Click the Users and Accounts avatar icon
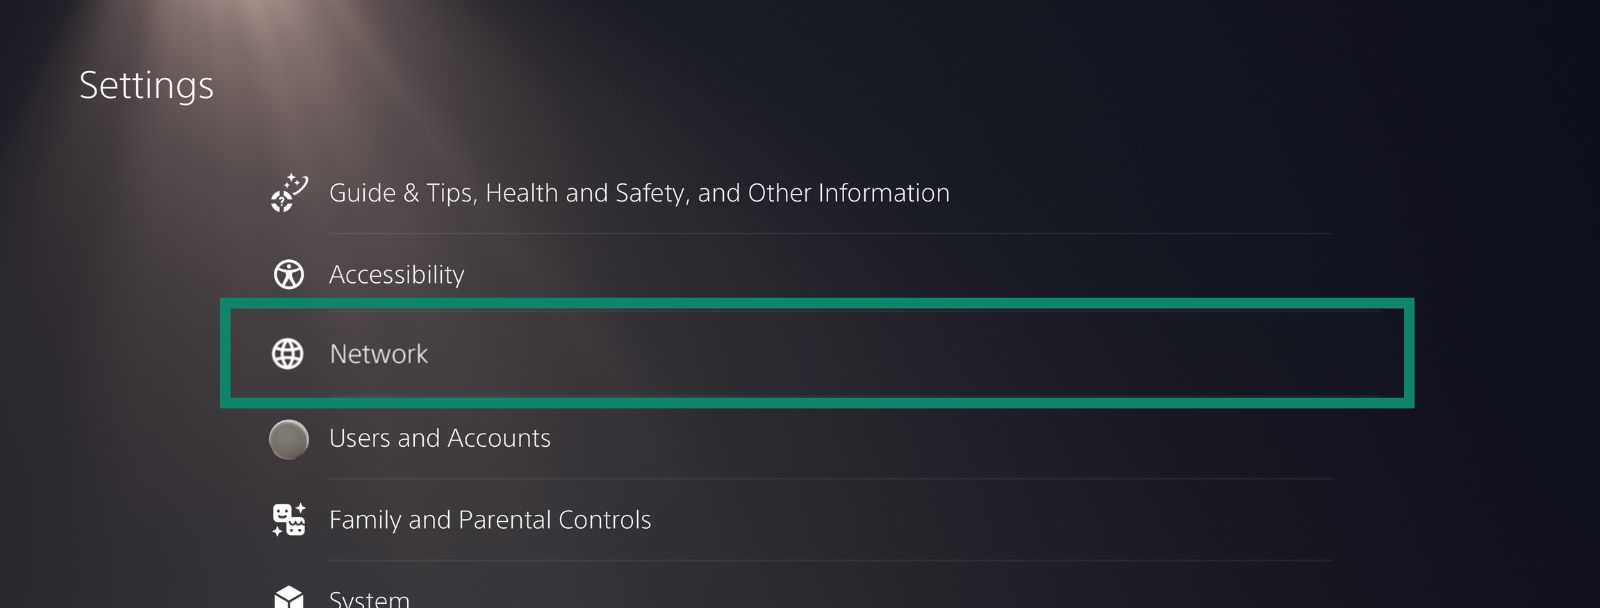The height and width of the screenshot is (608, 1600). click(289, 439)
